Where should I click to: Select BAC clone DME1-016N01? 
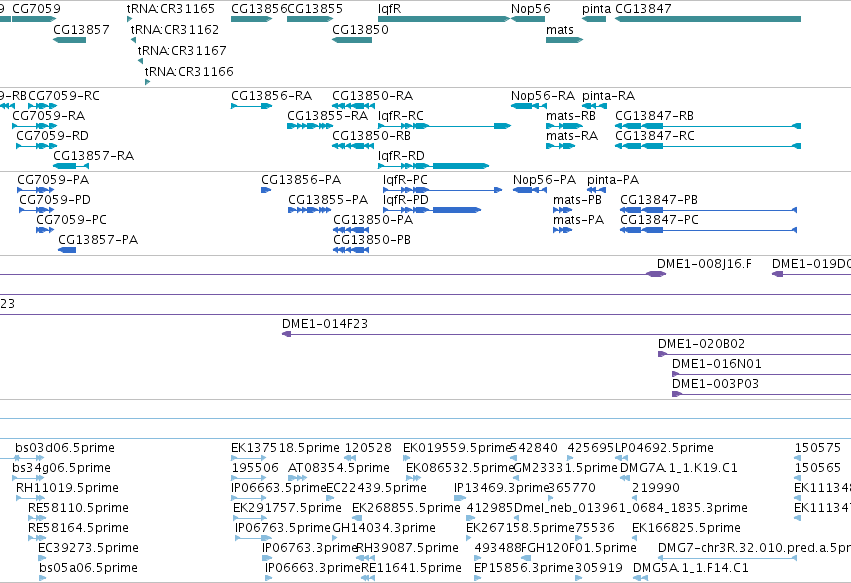click(x=716, y=364)
